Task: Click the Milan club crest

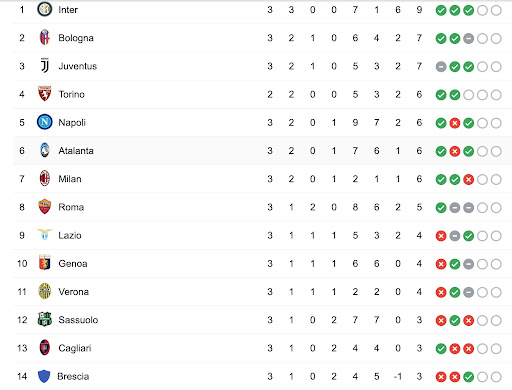Action: (x=44, y=178)
